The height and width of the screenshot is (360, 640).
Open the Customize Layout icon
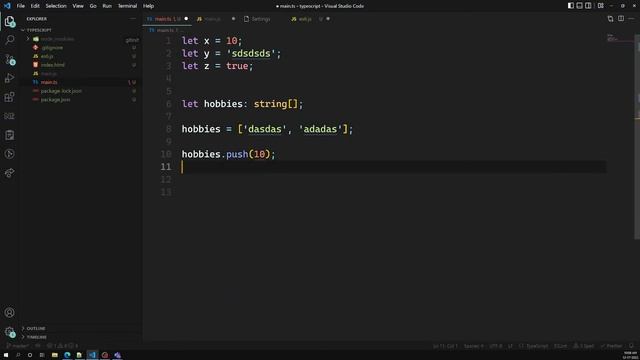pyautogui.click(x=600, y=6)
